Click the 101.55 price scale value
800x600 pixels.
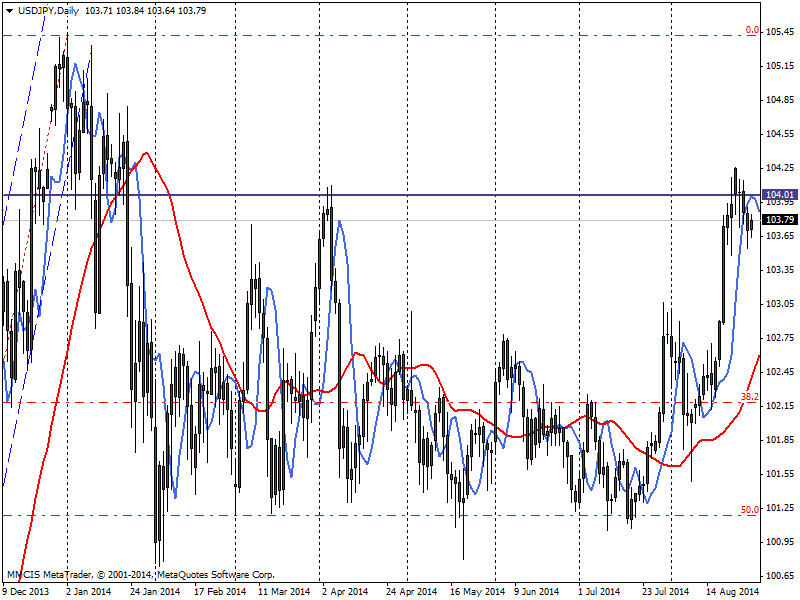point(780,473)
